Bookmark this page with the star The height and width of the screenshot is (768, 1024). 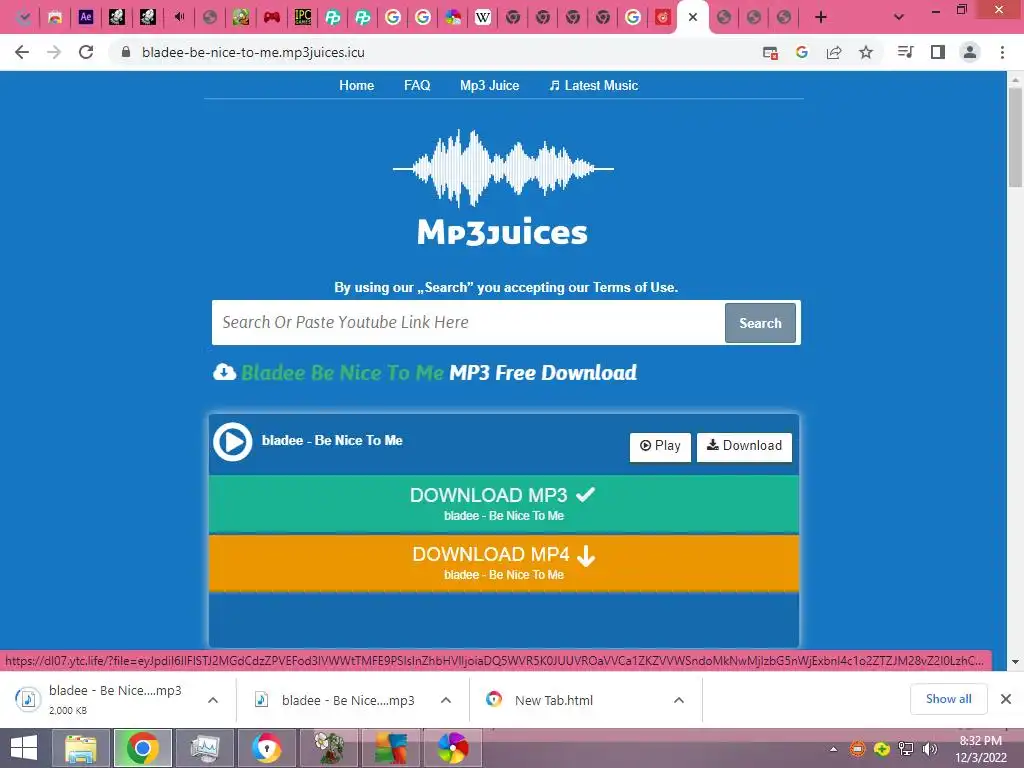(866, 52)
